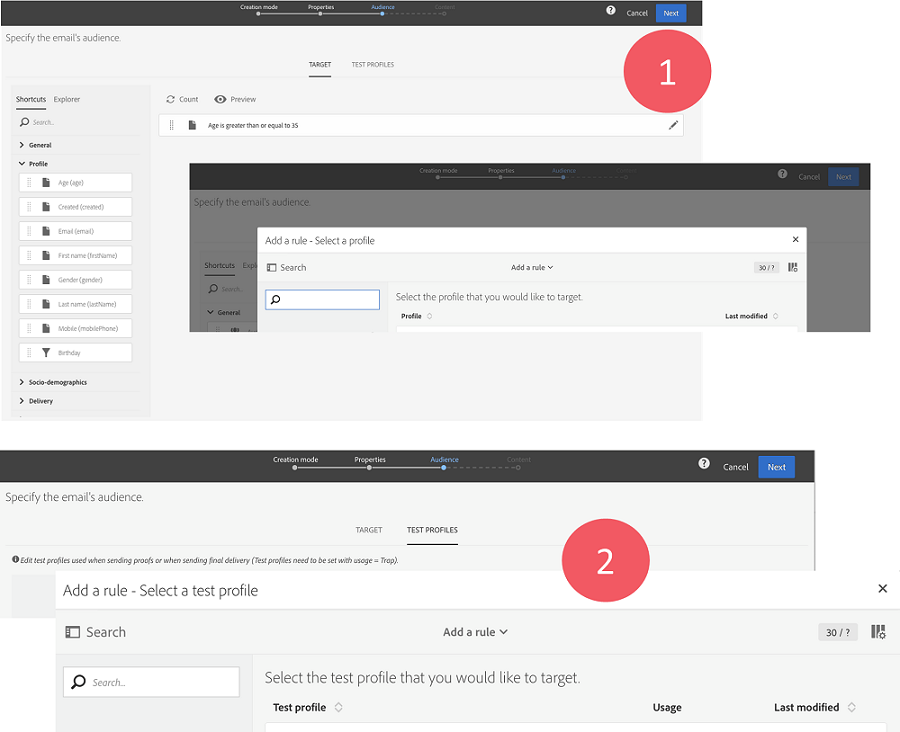Select the Birthday filter icon item

tap(46, 353)
